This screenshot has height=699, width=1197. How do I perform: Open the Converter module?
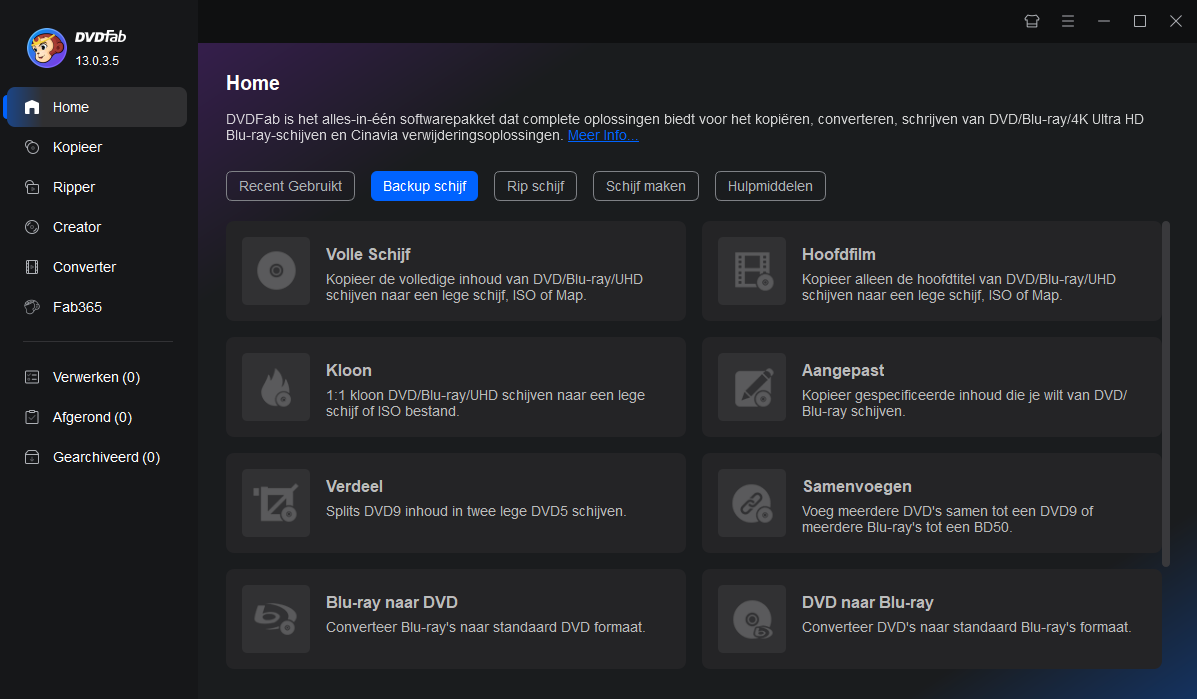click(95, 267)
